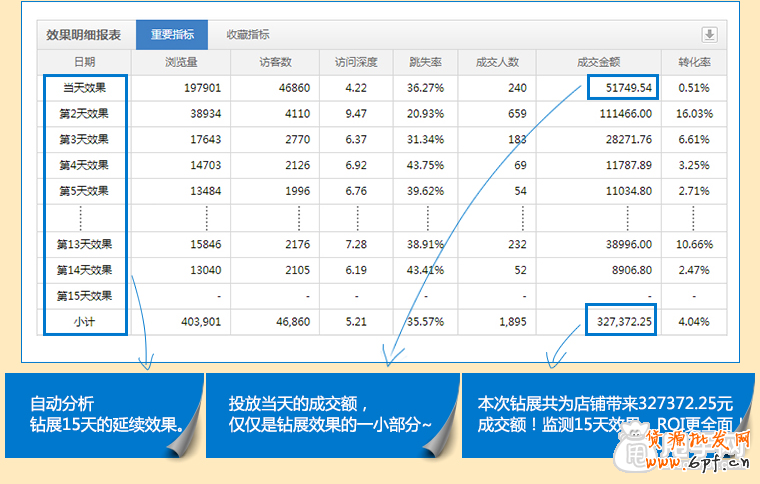Click the 访问深度 column header
This screenshot has width=760, height=484.
coord(356,62)
